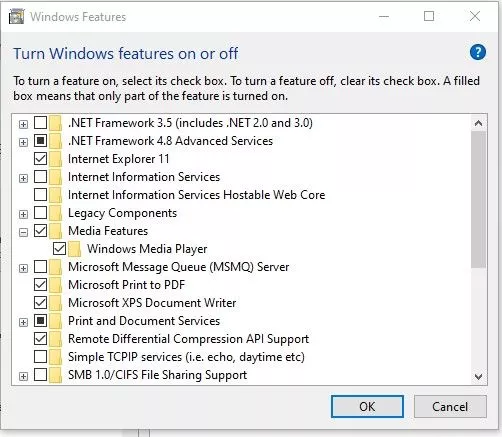Click the folder icon next to Simple TCPIP services
This screenshot has height=437, width=502.
pyautogui.click(x=55, y=357)
